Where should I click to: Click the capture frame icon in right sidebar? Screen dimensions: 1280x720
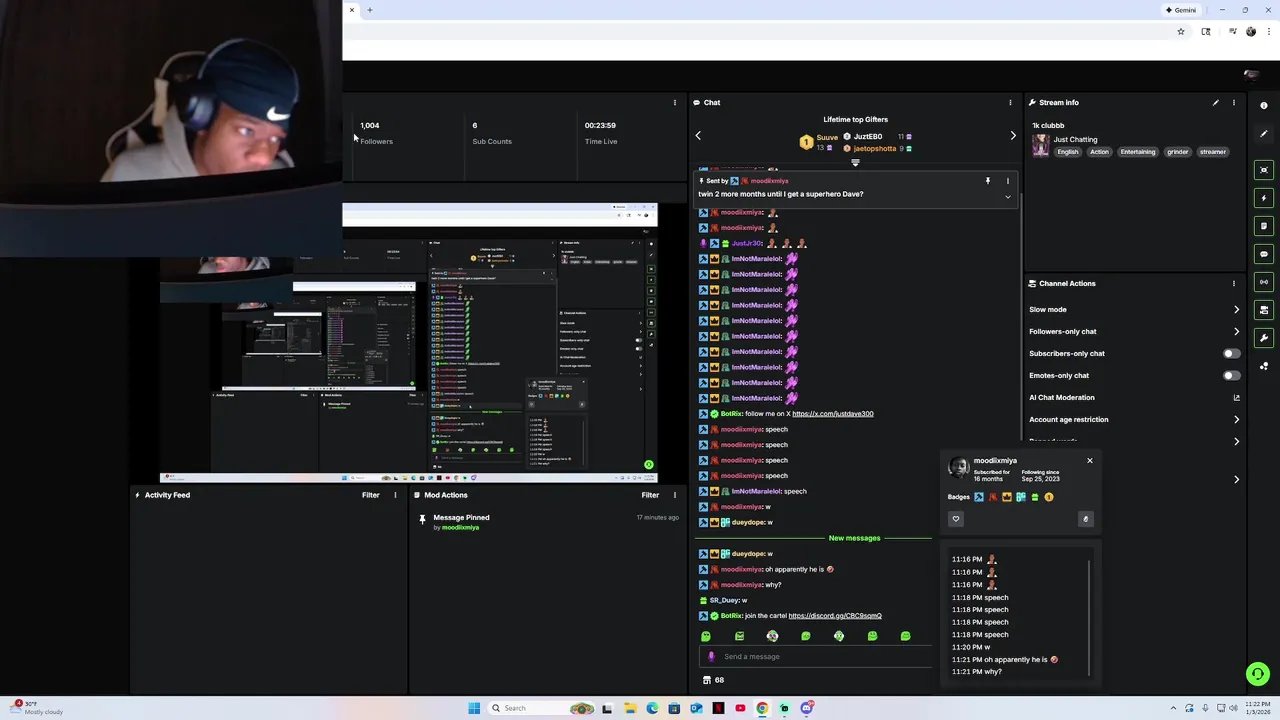pos(1264,170)
